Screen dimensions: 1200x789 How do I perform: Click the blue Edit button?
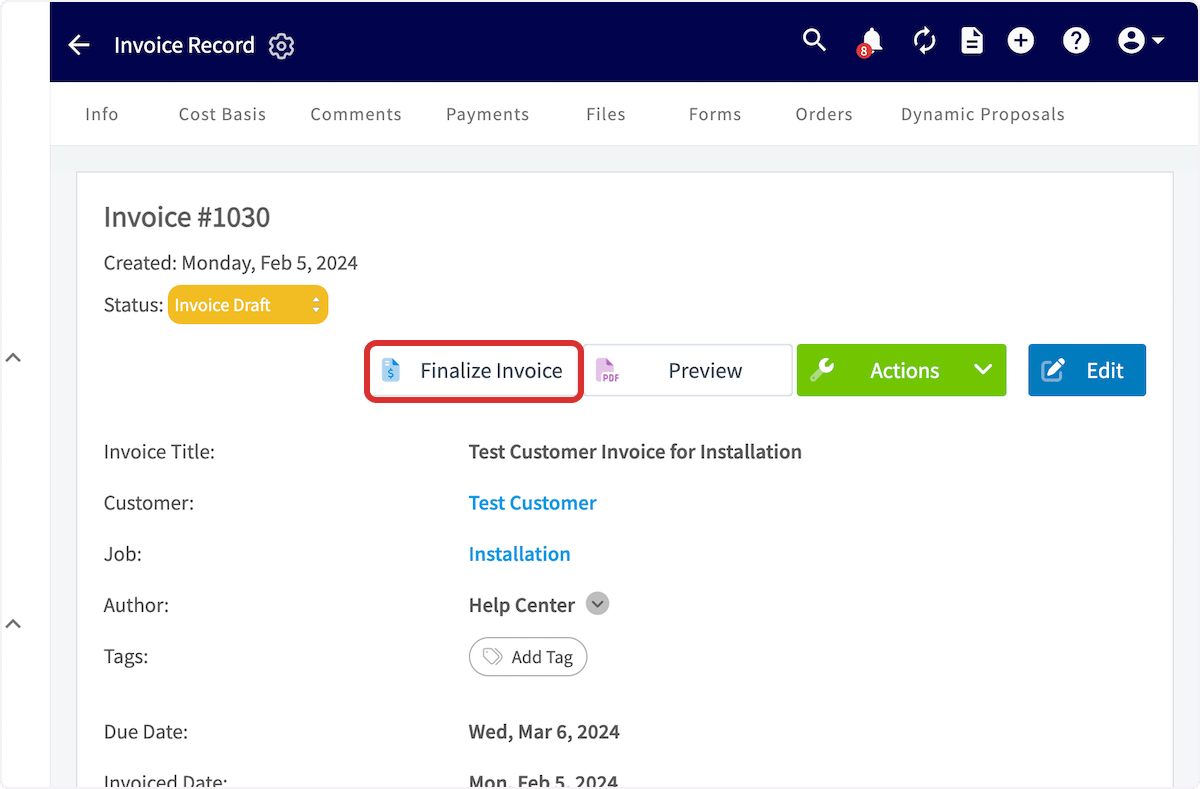1087,370
